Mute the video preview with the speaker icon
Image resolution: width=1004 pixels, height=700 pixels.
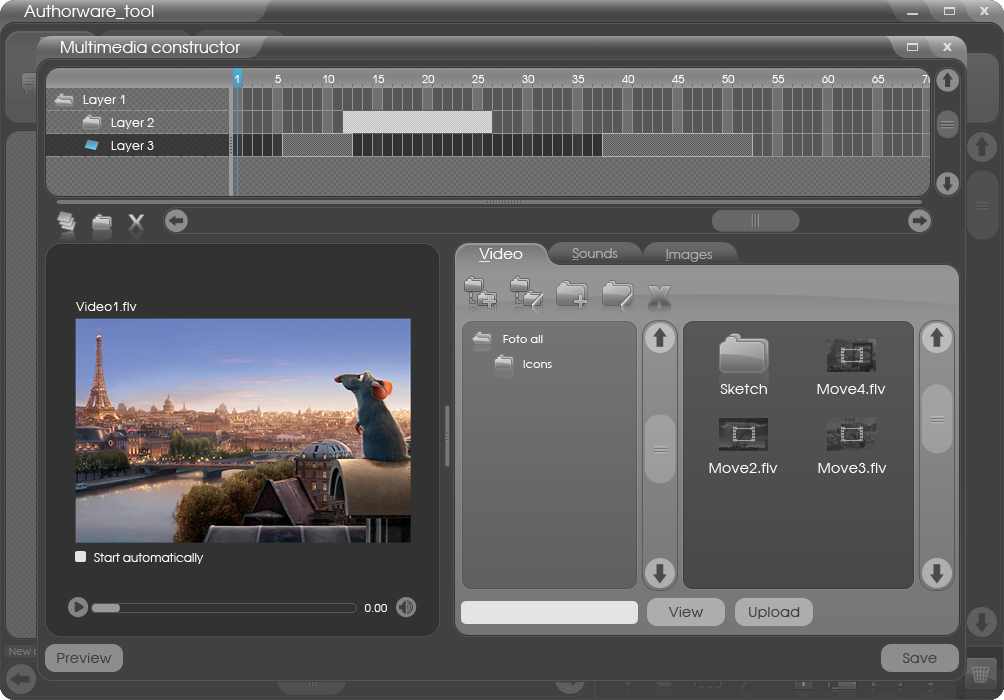click(405, 607)
